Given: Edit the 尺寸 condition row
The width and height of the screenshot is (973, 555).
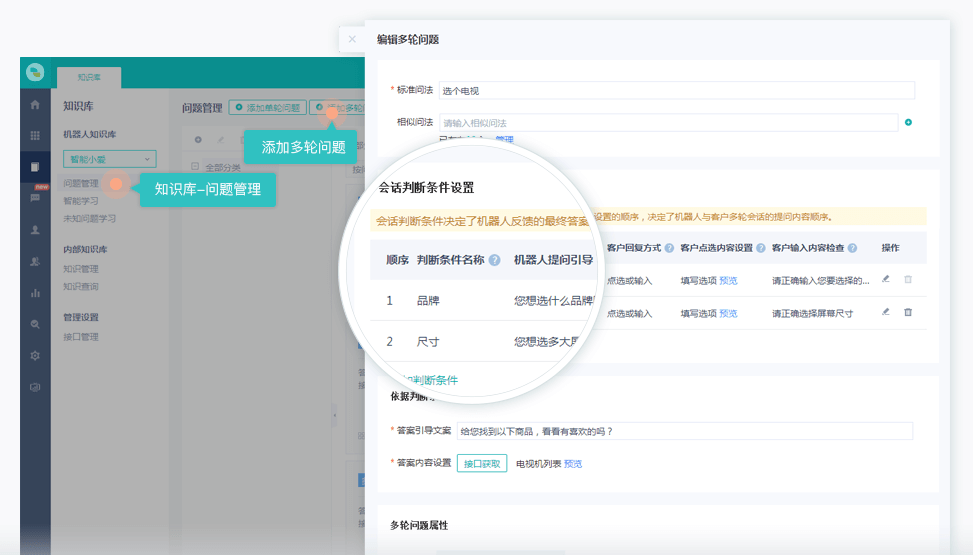Looking at the screenshot, I should (x=886, y=312).
